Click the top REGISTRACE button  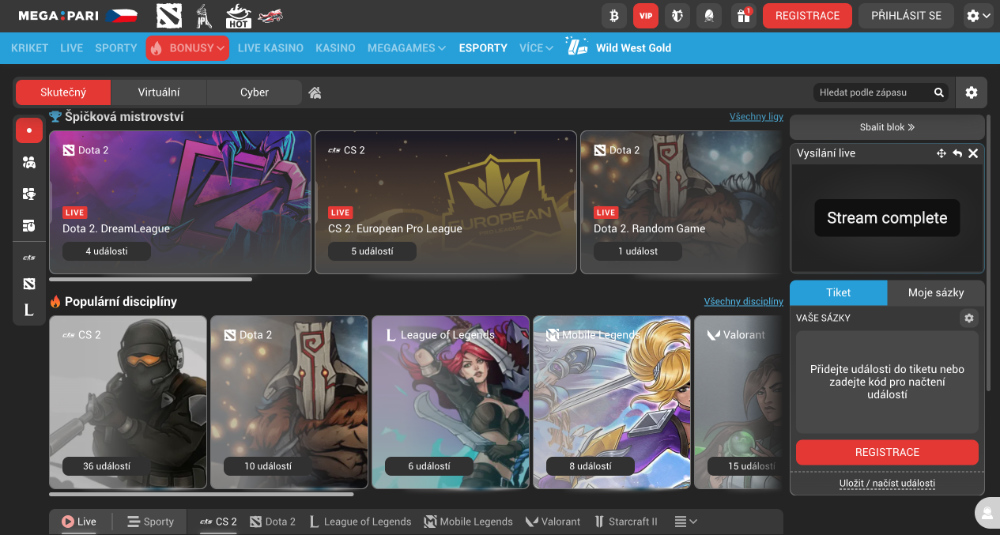click(x=807, y=16)
